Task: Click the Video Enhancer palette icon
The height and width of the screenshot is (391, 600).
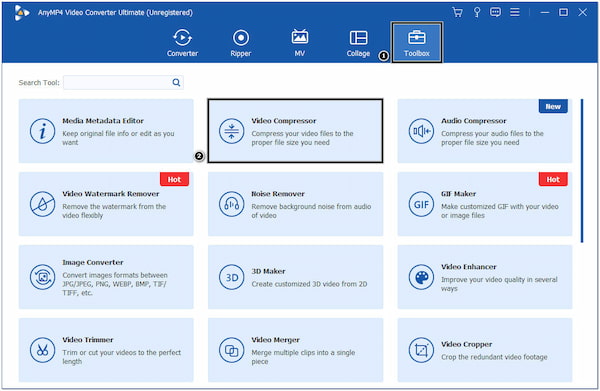Action: [421, 277]
